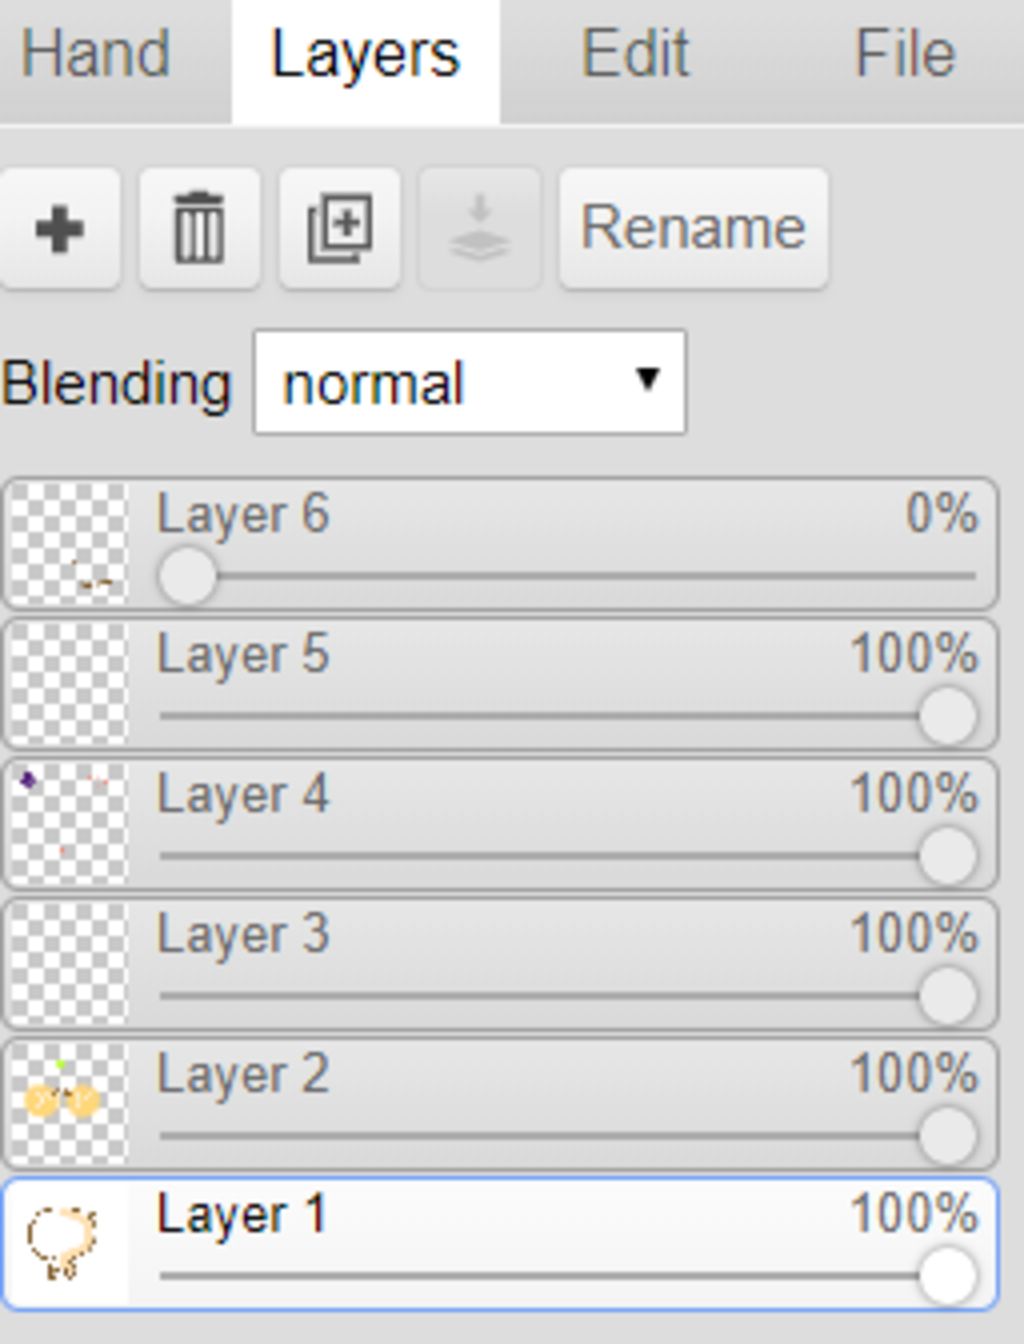Switch to the Hand tab
Screen dimensions: 1024x1344
pos(96,55)
